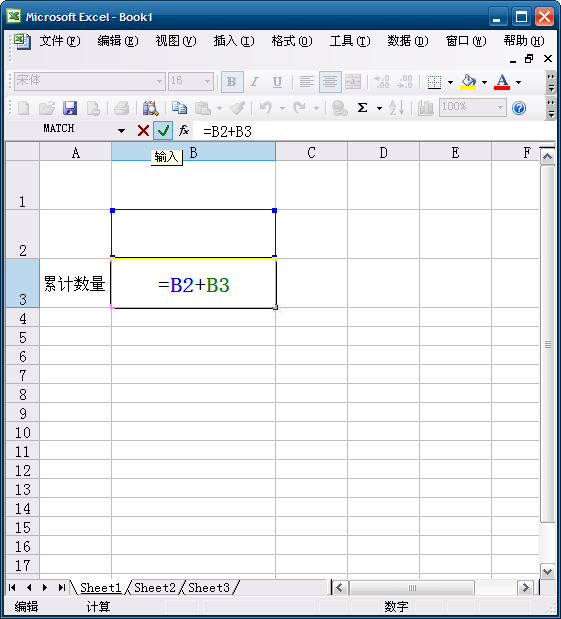Click the Borders icon

(434, 82)
